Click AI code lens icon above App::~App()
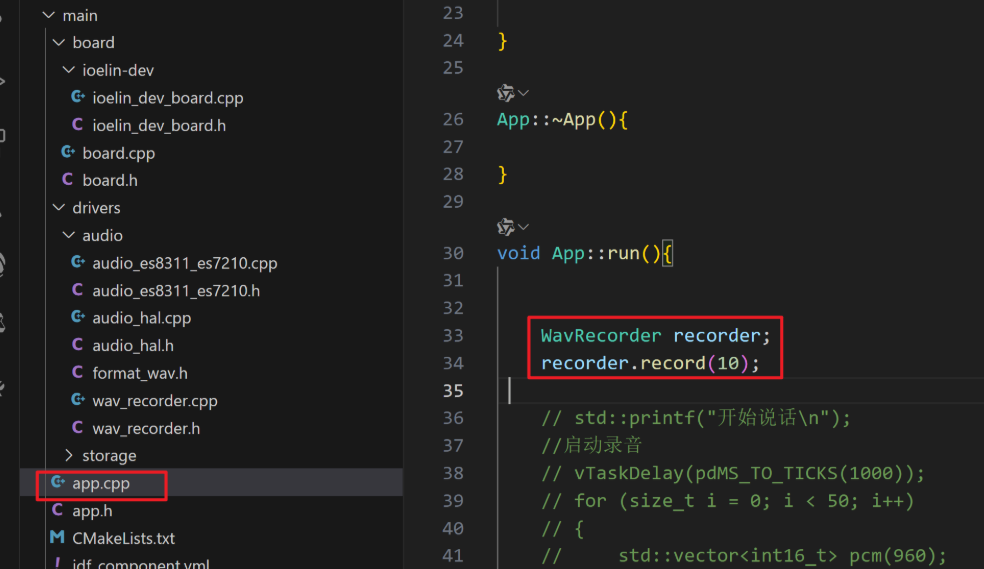 pyautogui.click(x=506, y=93)
